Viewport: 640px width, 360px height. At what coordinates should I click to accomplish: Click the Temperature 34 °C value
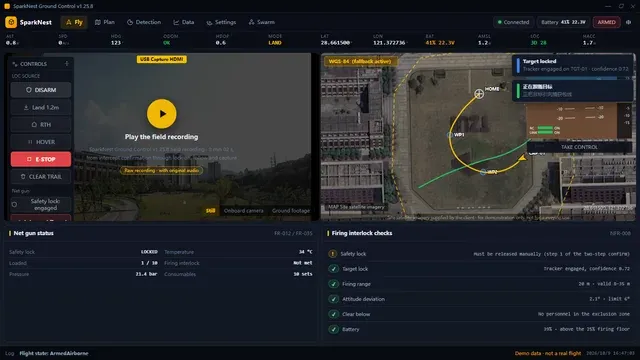click(305, 252)
